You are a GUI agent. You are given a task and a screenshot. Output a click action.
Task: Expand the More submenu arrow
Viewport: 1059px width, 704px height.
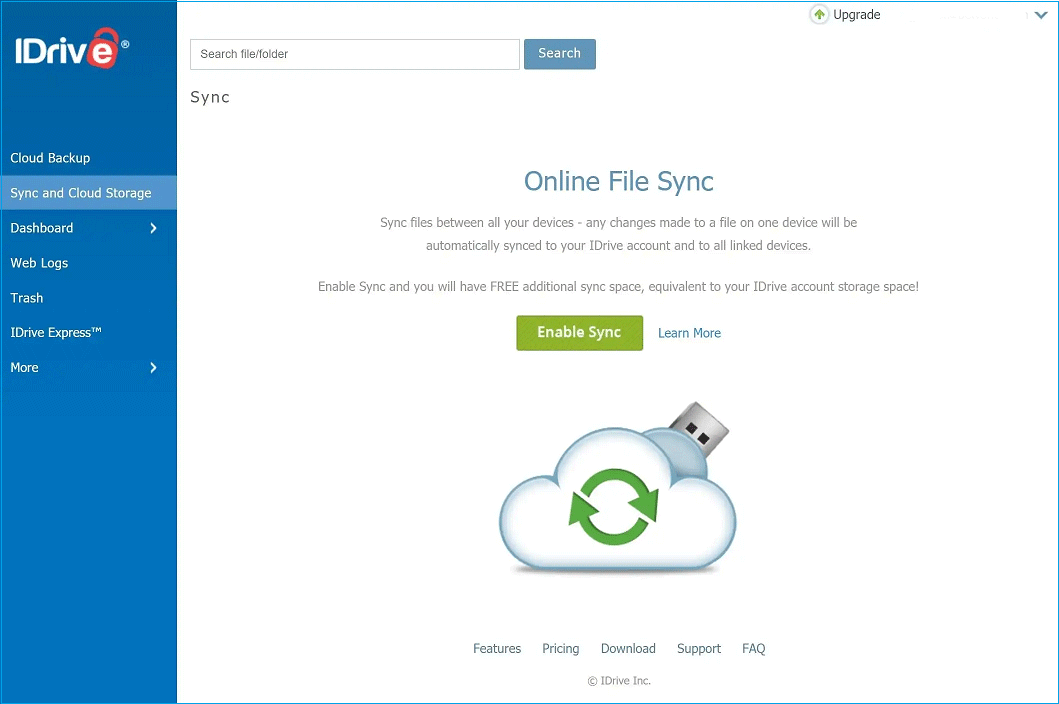(153, 368)
